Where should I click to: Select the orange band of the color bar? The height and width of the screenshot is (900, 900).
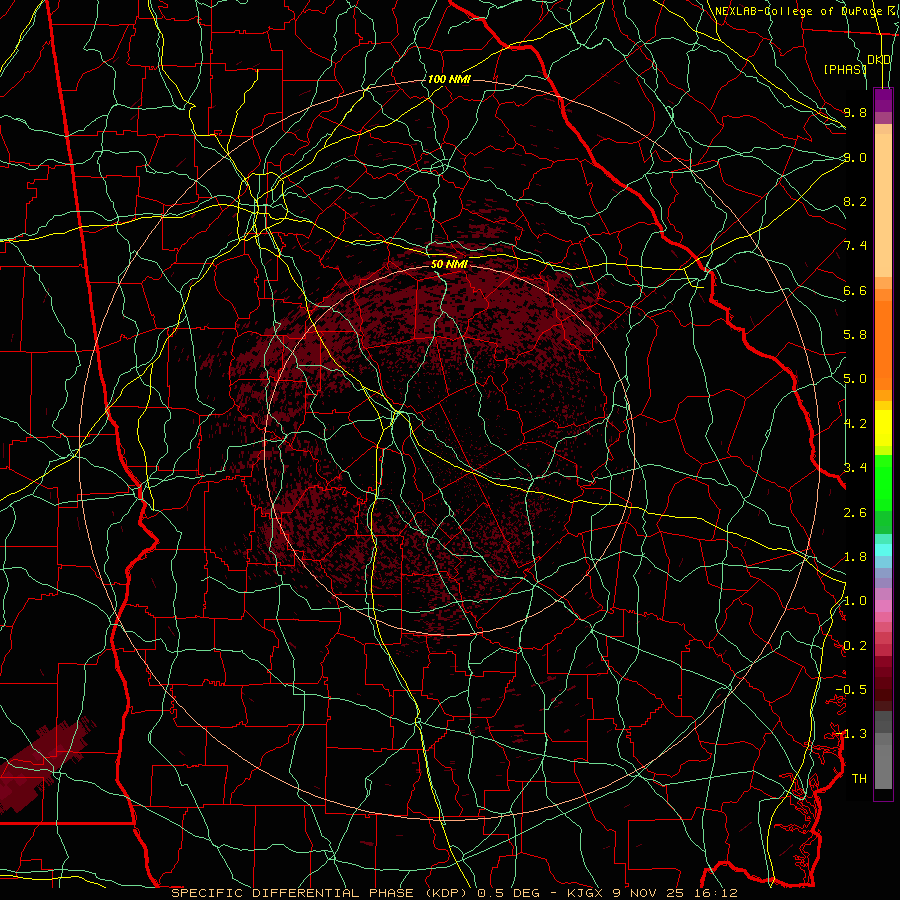883,344
